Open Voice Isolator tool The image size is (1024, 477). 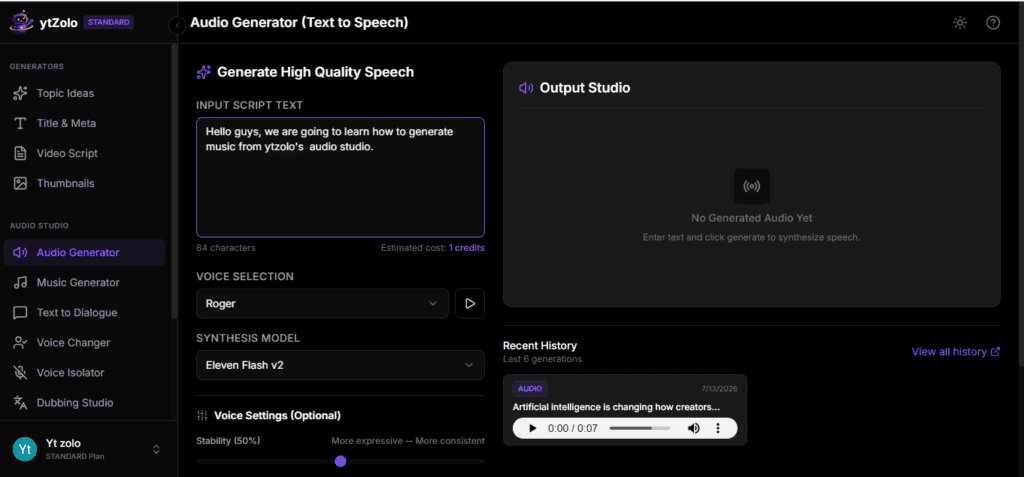[x=84, y=372]
